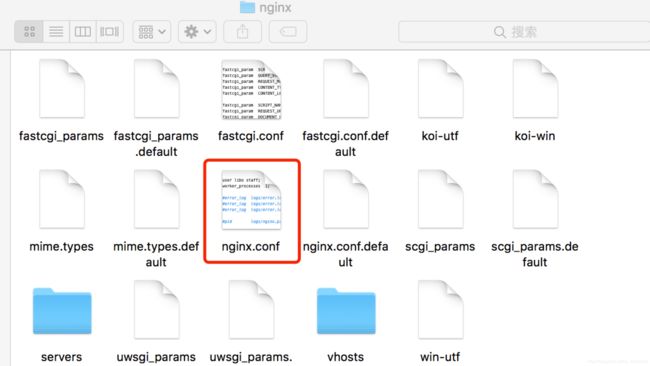Select the vhosts folder icon
The height and width of the screenshot is (366, 650).
[346, 311]
